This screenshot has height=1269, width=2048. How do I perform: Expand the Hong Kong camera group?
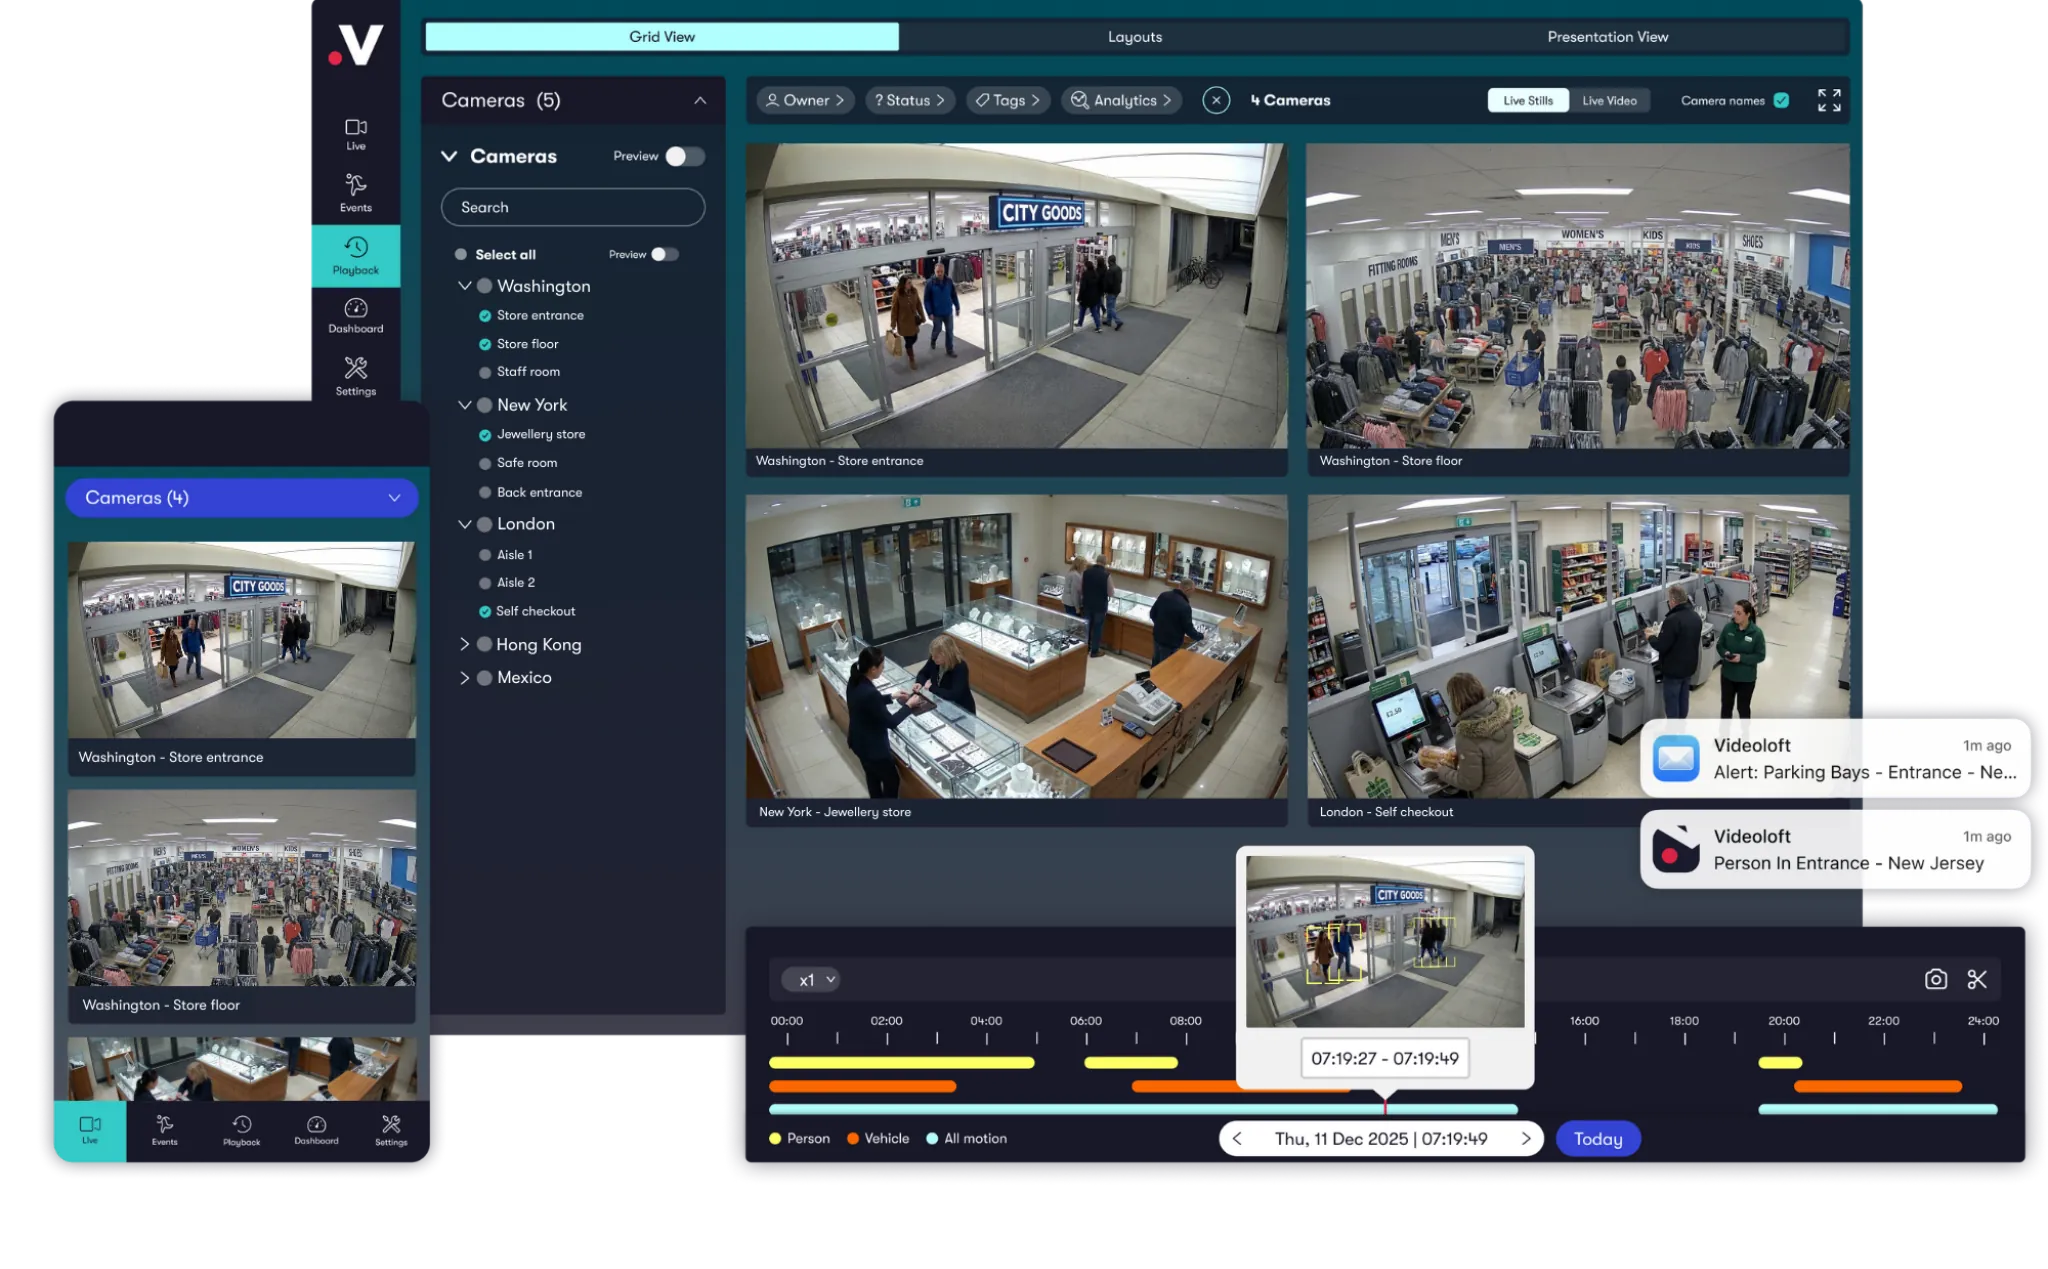464,644
